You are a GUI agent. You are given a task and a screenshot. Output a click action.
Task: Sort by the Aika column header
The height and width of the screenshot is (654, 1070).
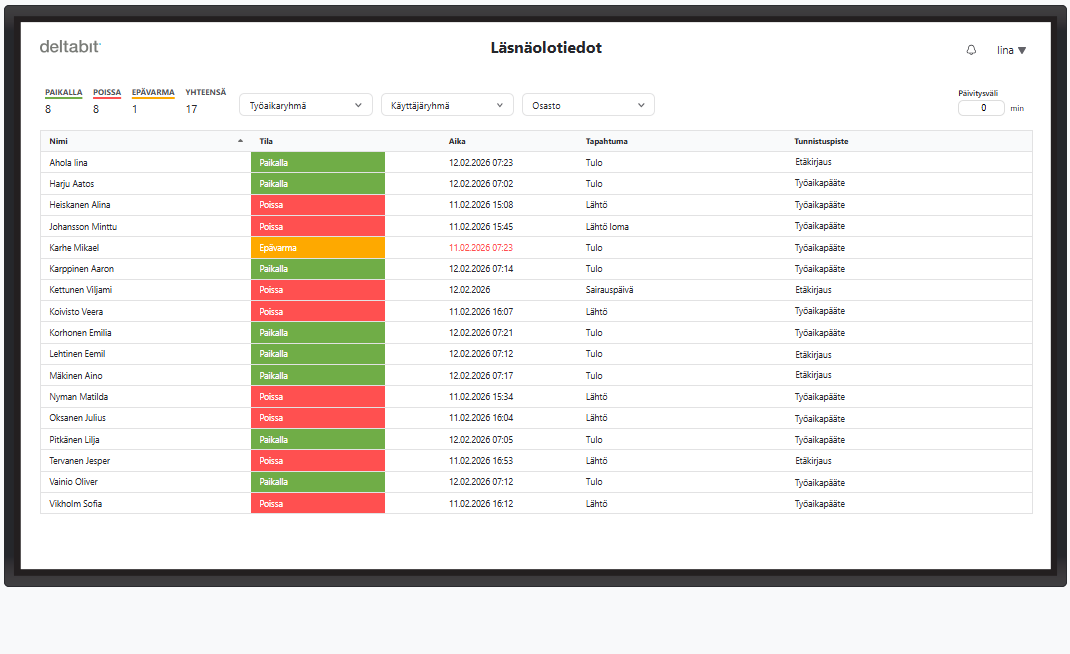click(457, 141)
